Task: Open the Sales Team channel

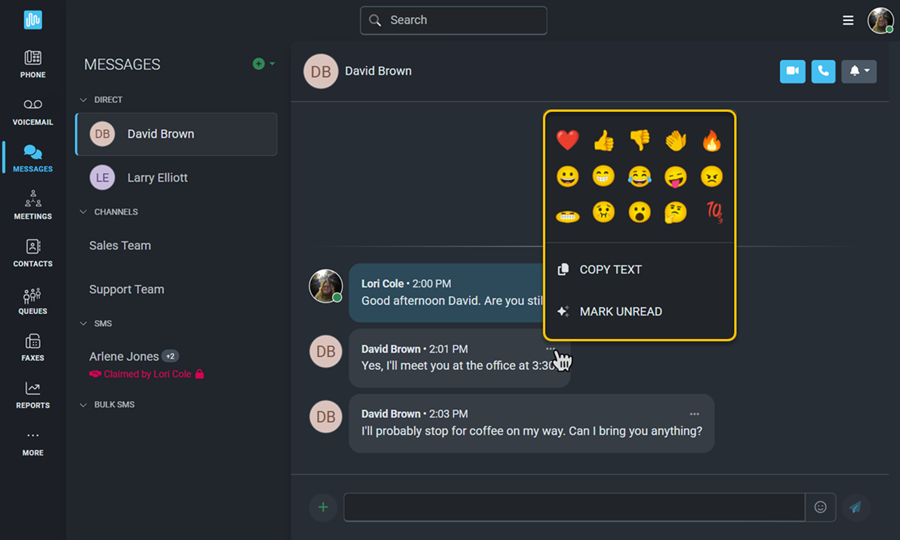Action: (x=120, y=246)
